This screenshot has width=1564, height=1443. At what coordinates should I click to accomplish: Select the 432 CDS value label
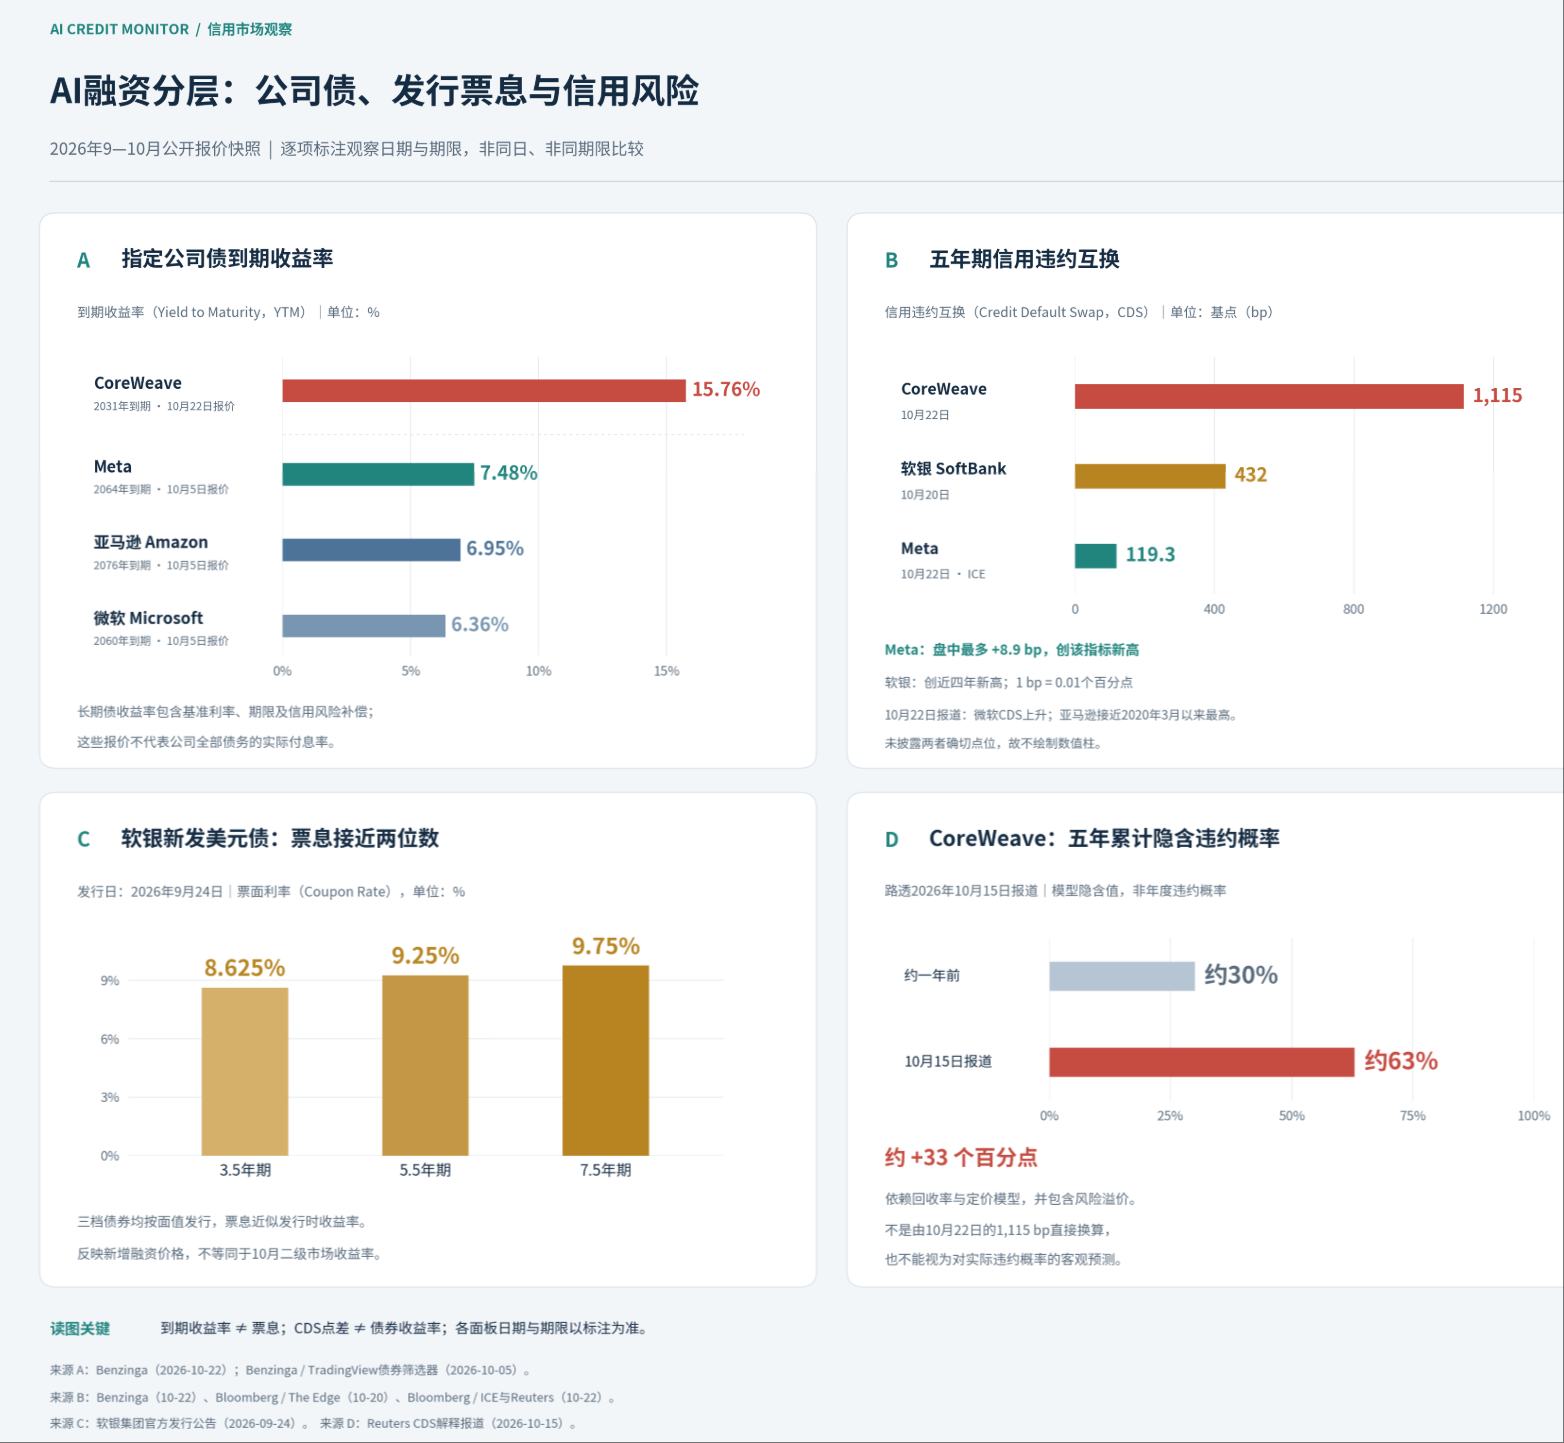[1251, 474]
